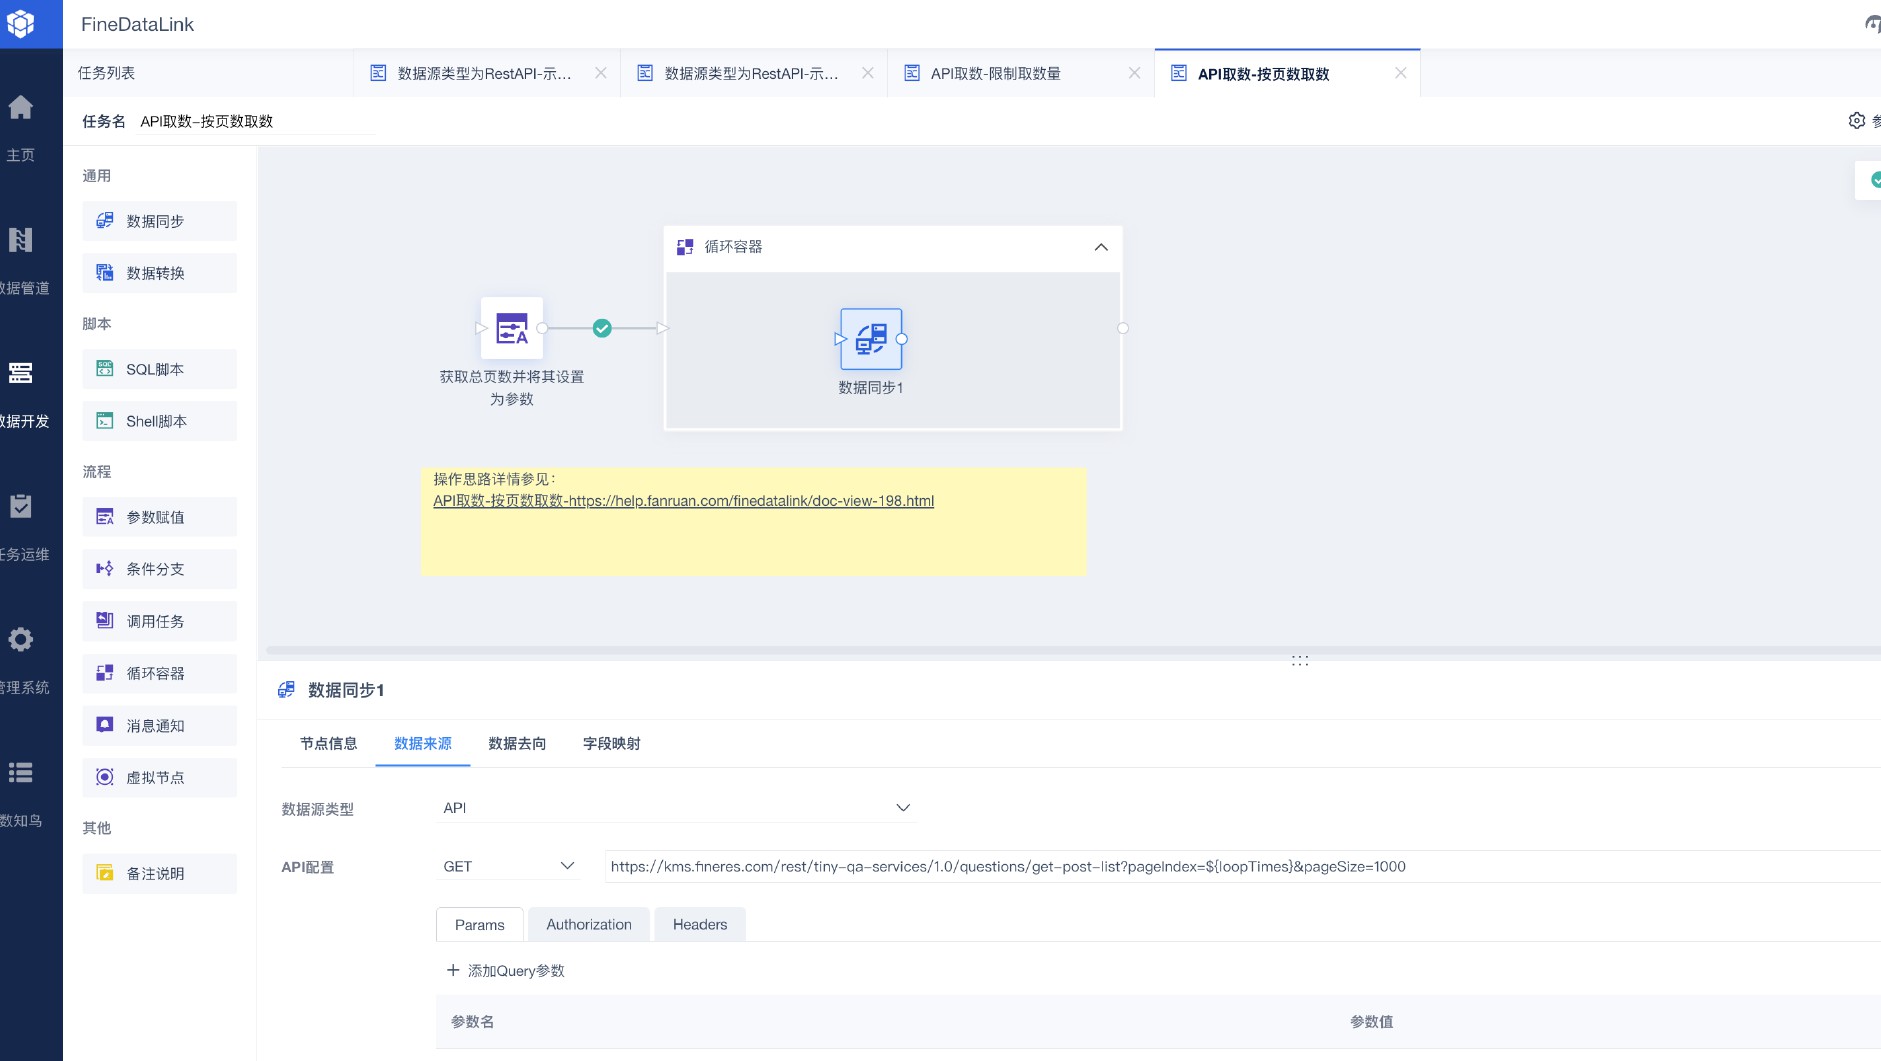Click the 参数值 column header
Screen dimensions: 1881x1061
(1372, 1021)
